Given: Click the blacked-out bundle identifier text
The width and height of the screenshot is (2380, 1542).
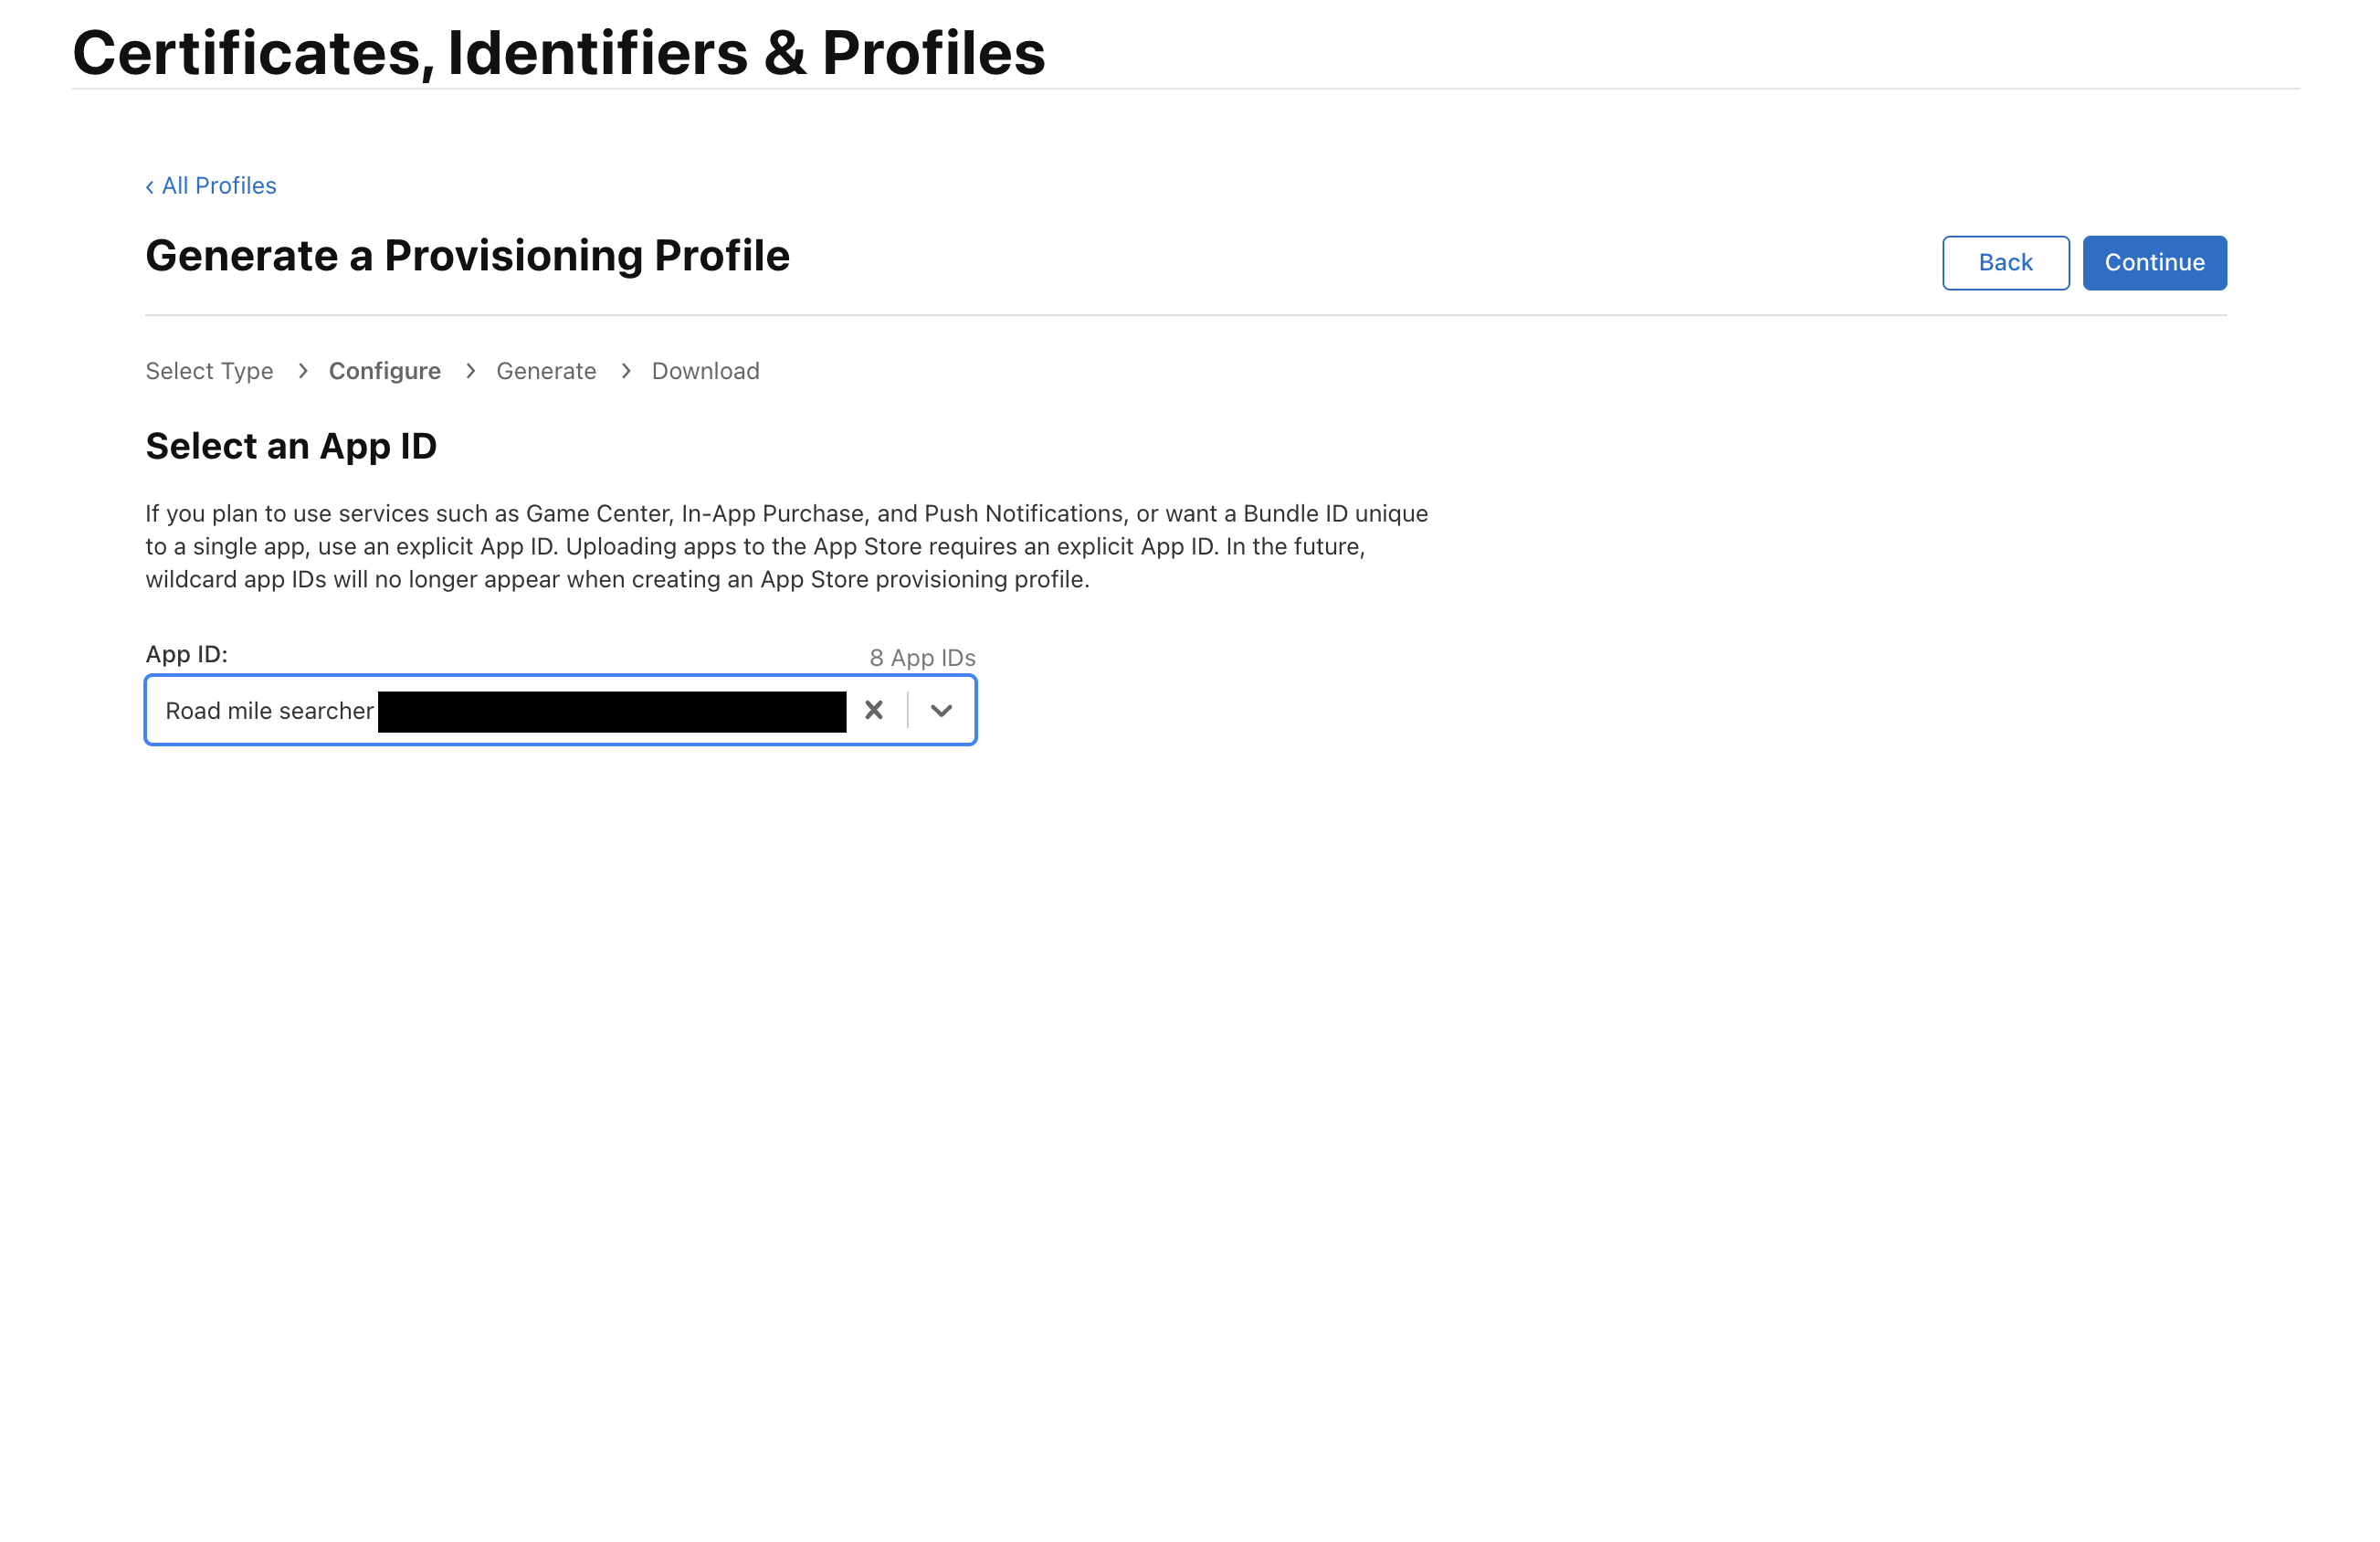Looking at the screenshot, I should point(611,712).
